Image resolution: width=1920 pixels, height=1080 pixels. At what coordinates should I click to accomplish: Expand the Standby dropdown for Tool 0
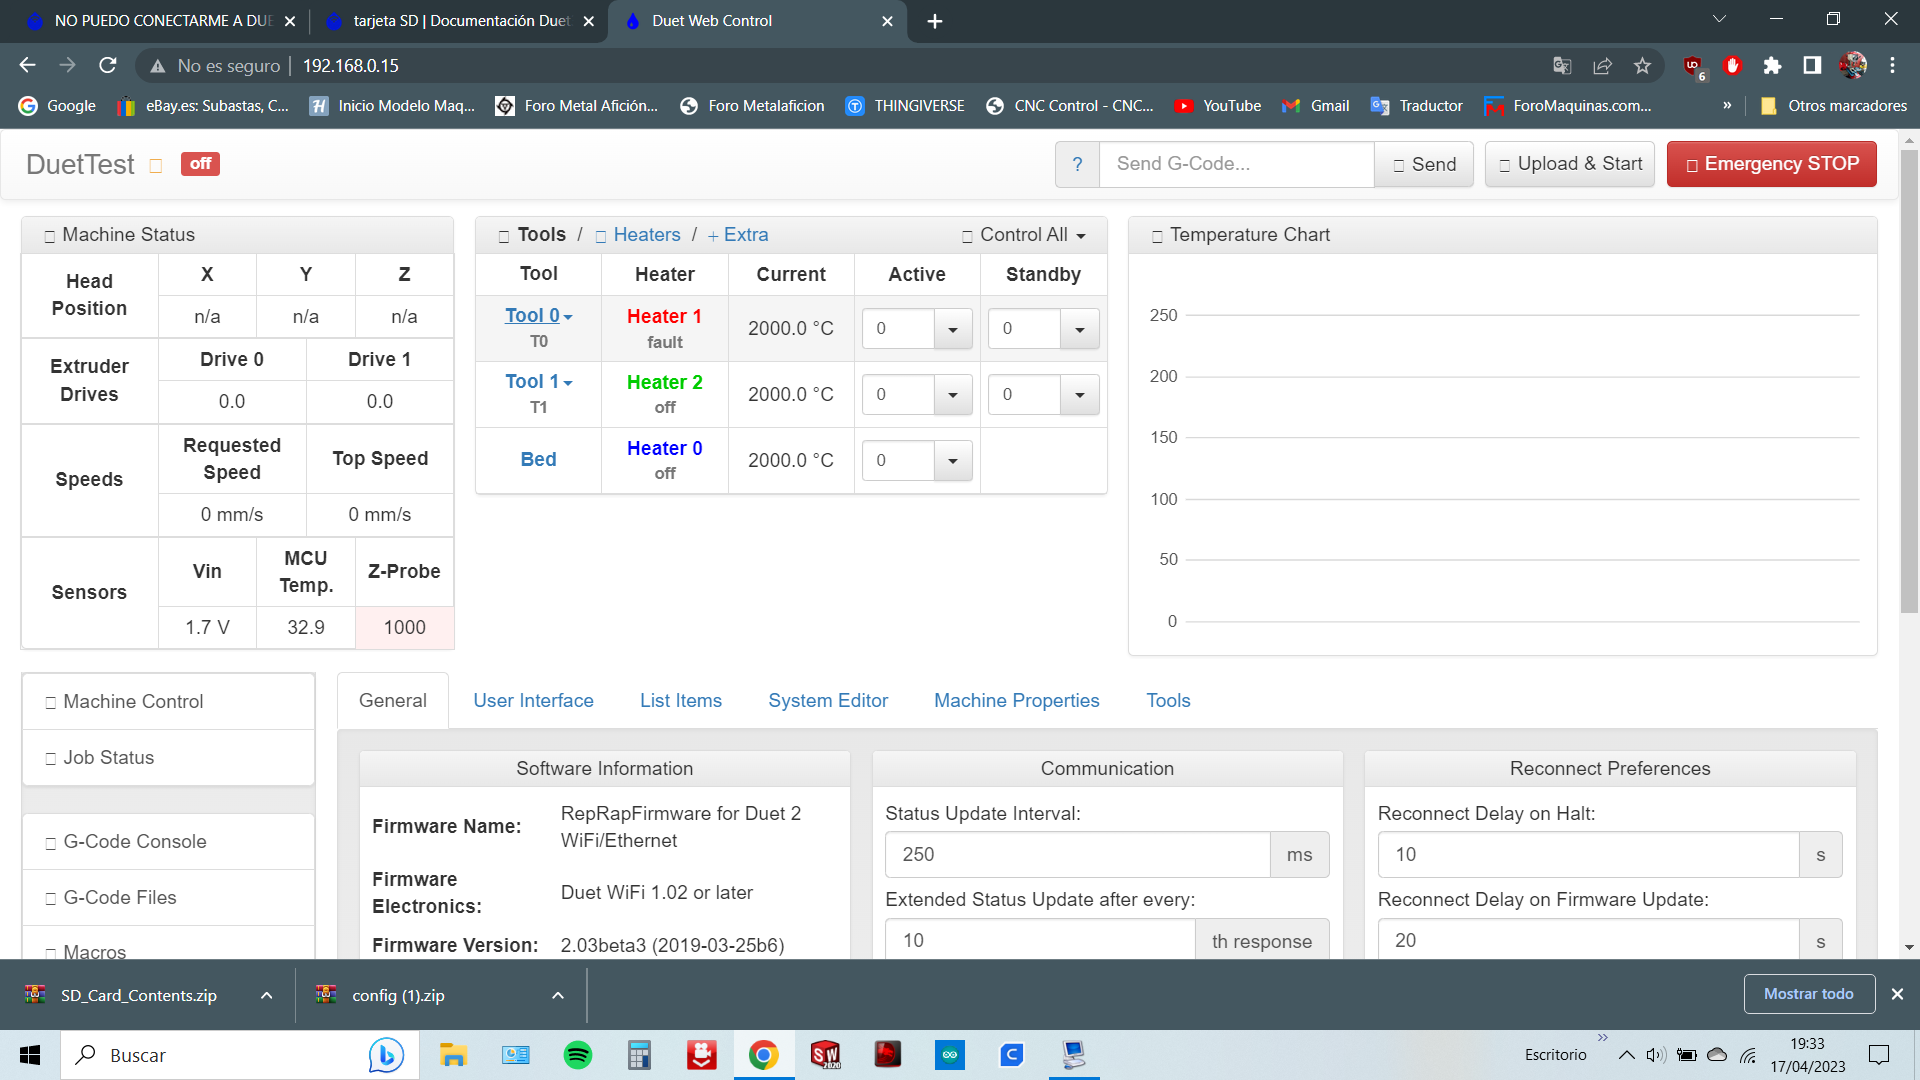tap(1079, 328)
